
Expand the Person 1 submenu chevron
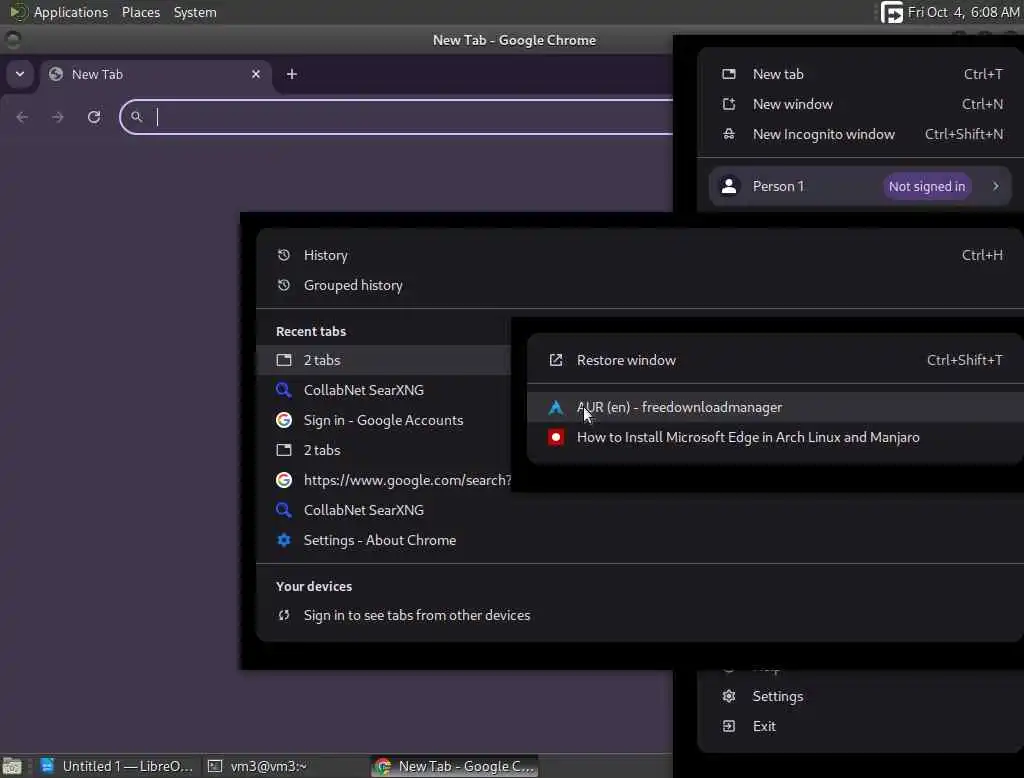(995, 186)
